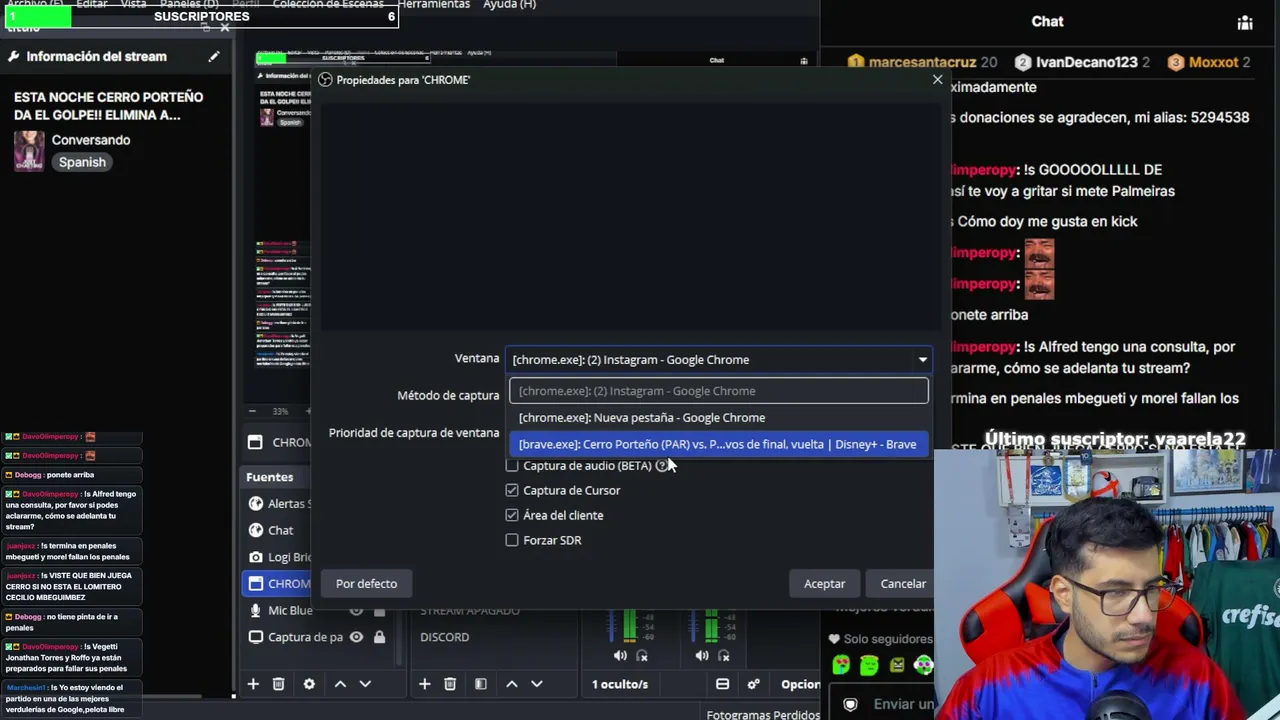Open IvanDecano123 leaderboard entry
Screen dimensions: 1280x720
click(1083, 62)
